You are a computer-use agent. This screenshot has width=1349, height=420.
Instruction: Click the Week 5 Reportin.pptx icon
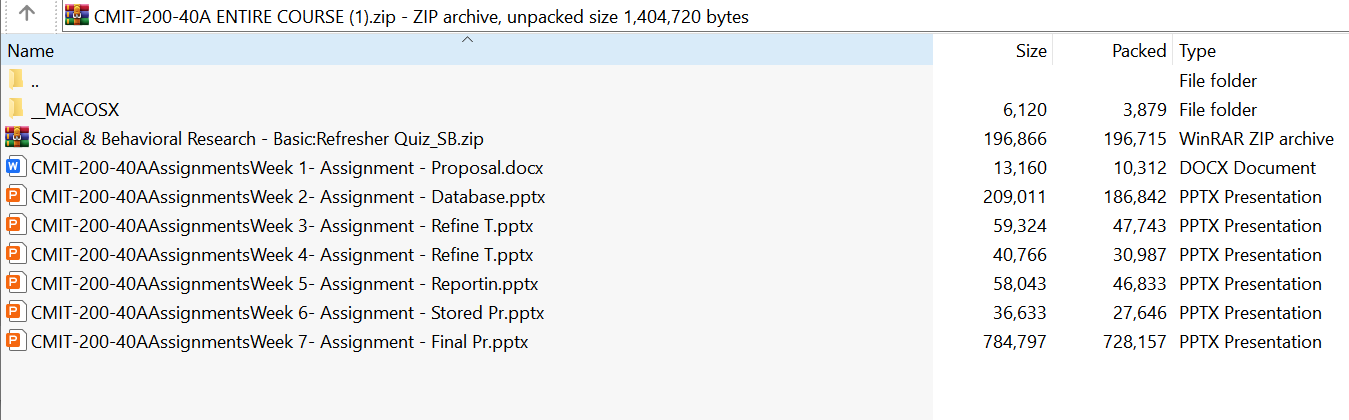click(x=16, y=283)
